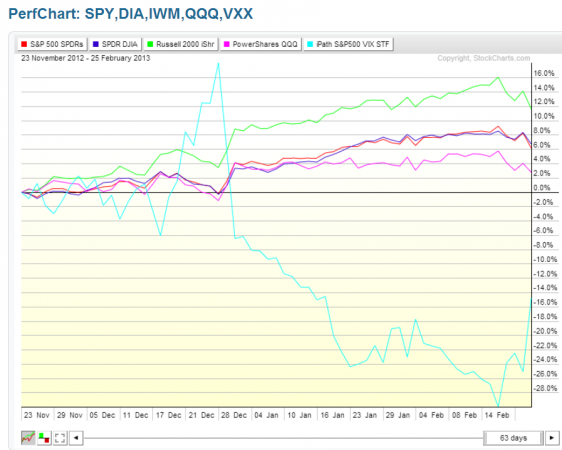
Task: Click the blue SPDR DJIA color swatch
Action: [96, 44]
